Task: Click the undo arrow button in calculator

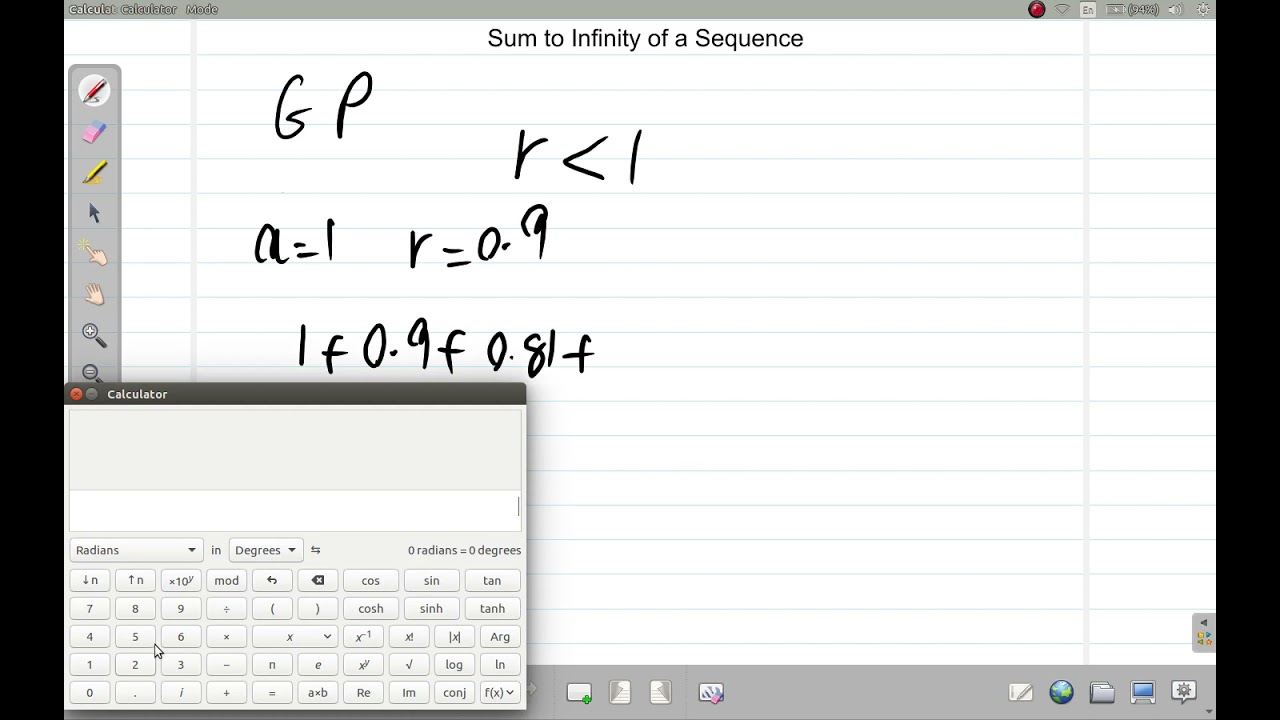Action: (x=272, y=580)
